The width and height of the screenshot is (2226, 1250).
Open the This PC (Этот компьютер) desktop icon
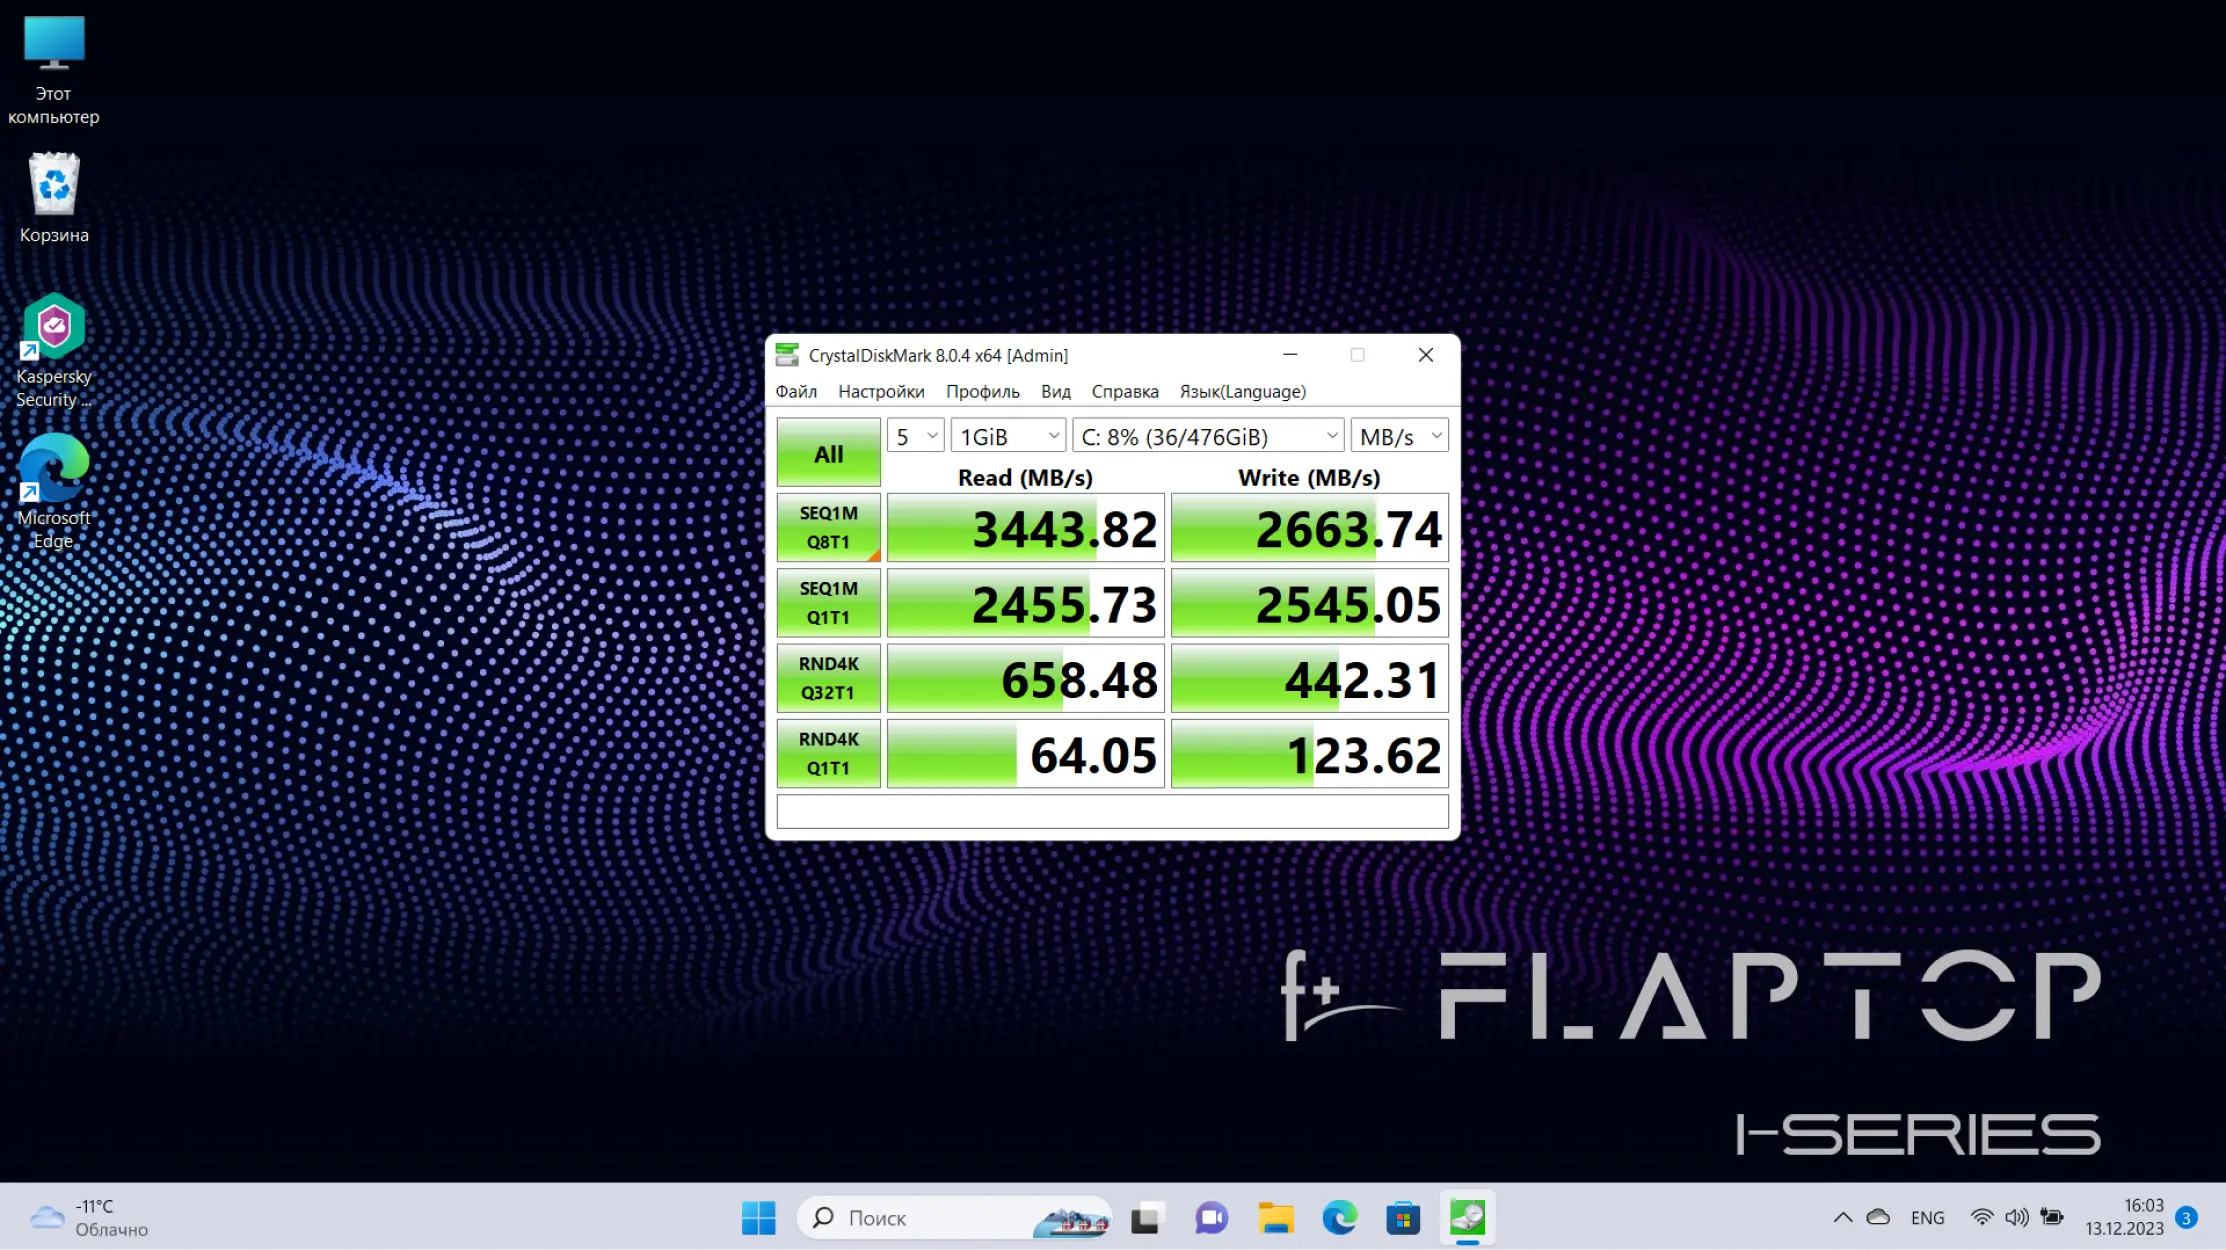click(54, 68)
